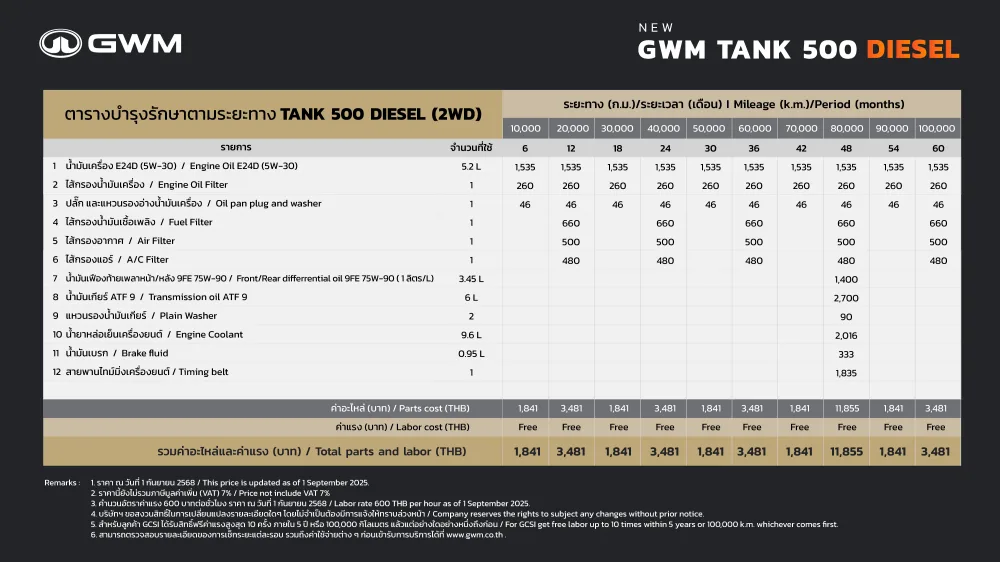Click the Engine Coolant 2,016 price cell
The height and width of the screenshot is (562, 1000).
coord(846,336)
